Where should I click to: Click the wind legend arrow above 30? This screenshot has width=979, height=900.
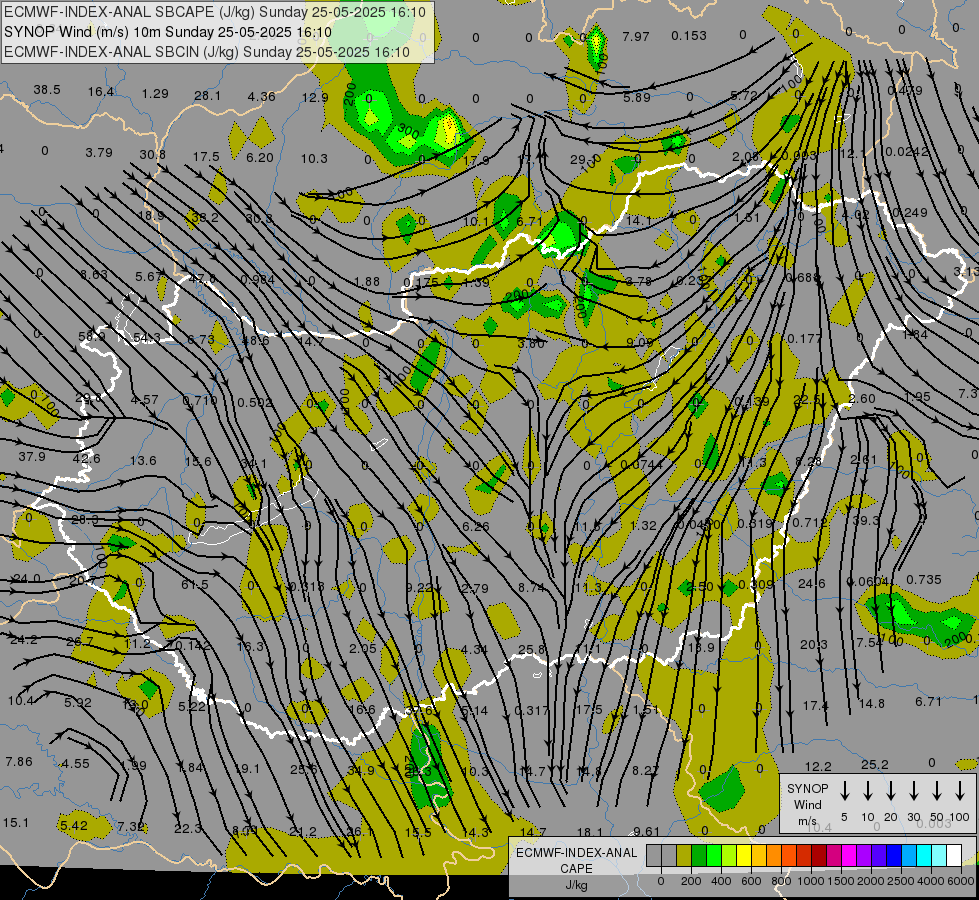[x=913, y=791]
